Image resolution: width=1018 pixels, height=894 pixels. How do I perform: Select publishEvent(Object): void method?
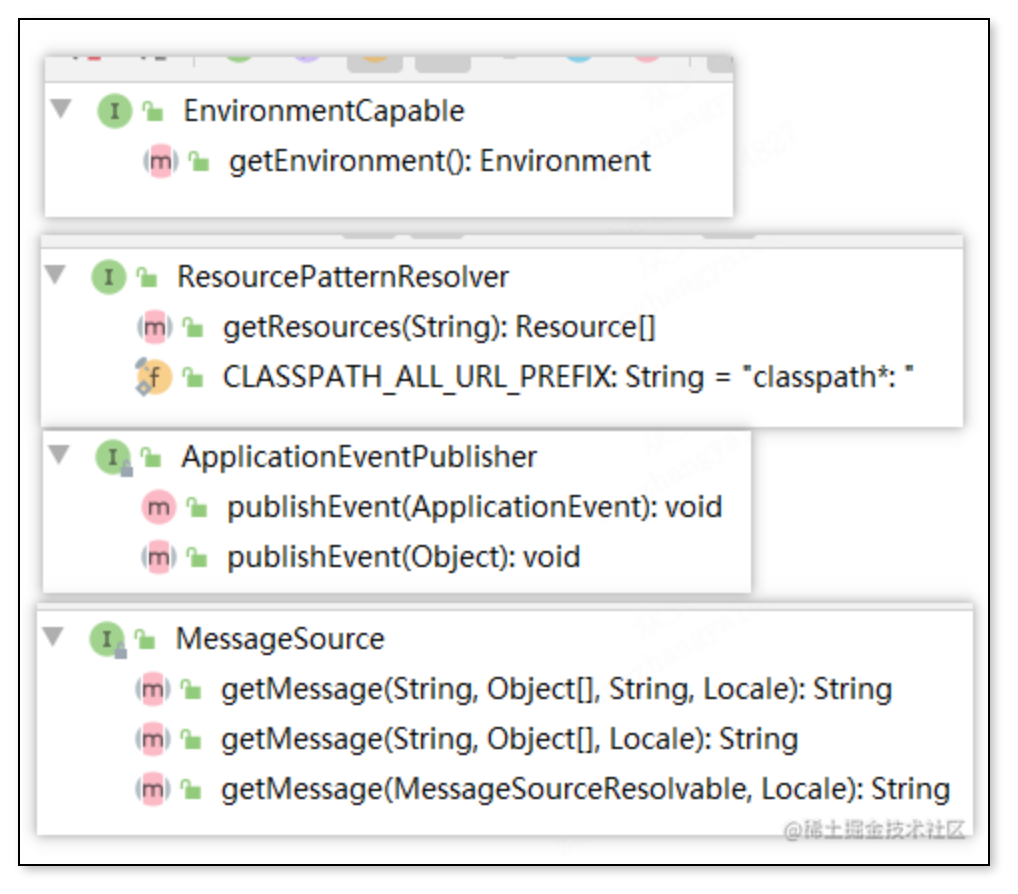[x=403, y=557]
